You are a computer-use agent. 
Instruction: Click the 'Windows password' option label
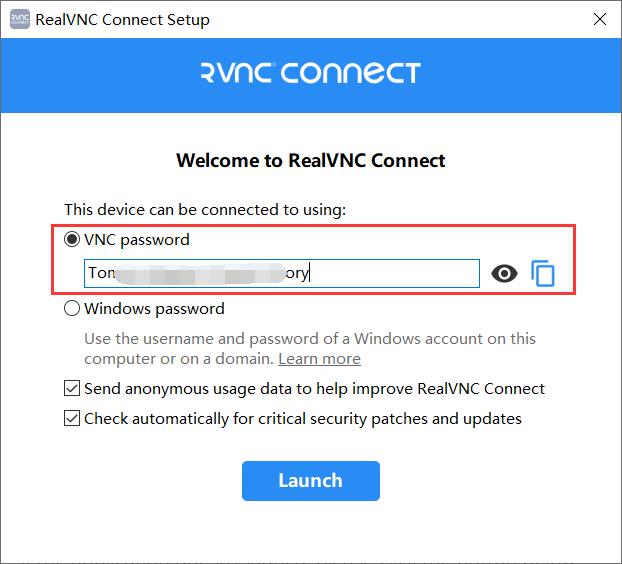coord(154,309)
